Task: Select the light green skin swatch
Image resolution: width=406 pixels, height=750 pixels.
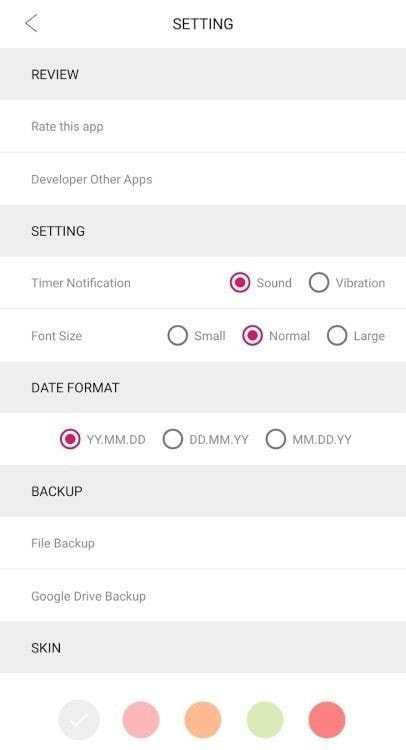Action: coord(265,719)
